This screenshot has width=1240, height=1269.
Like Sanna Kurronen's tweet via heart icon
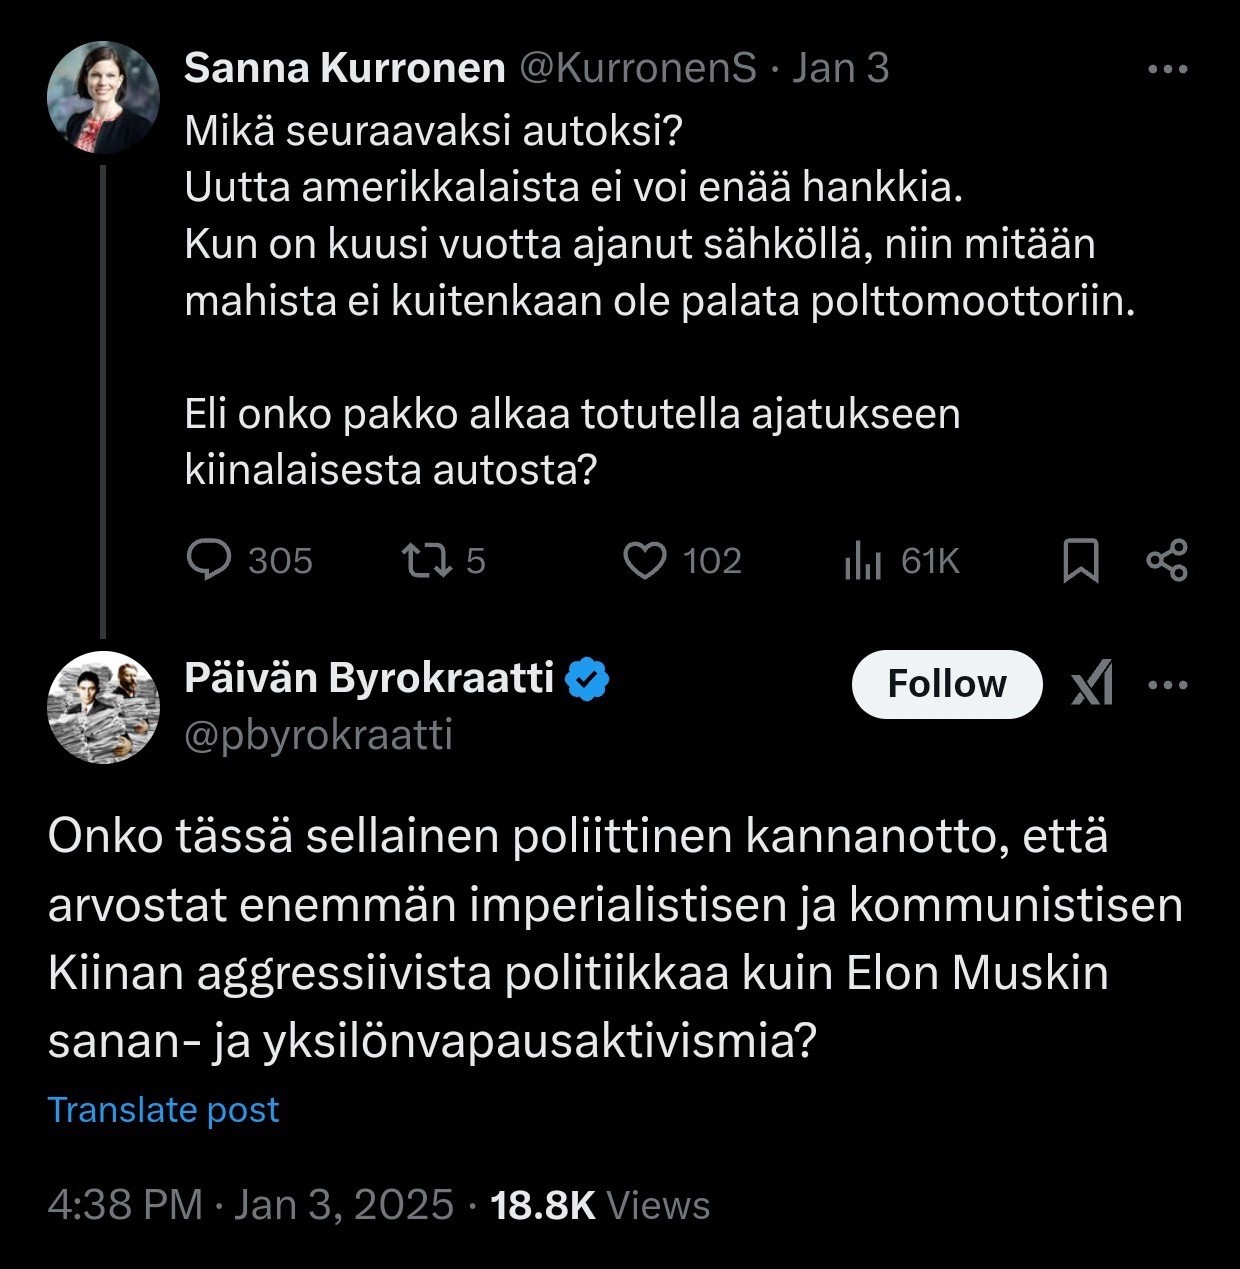pos(645,560)
